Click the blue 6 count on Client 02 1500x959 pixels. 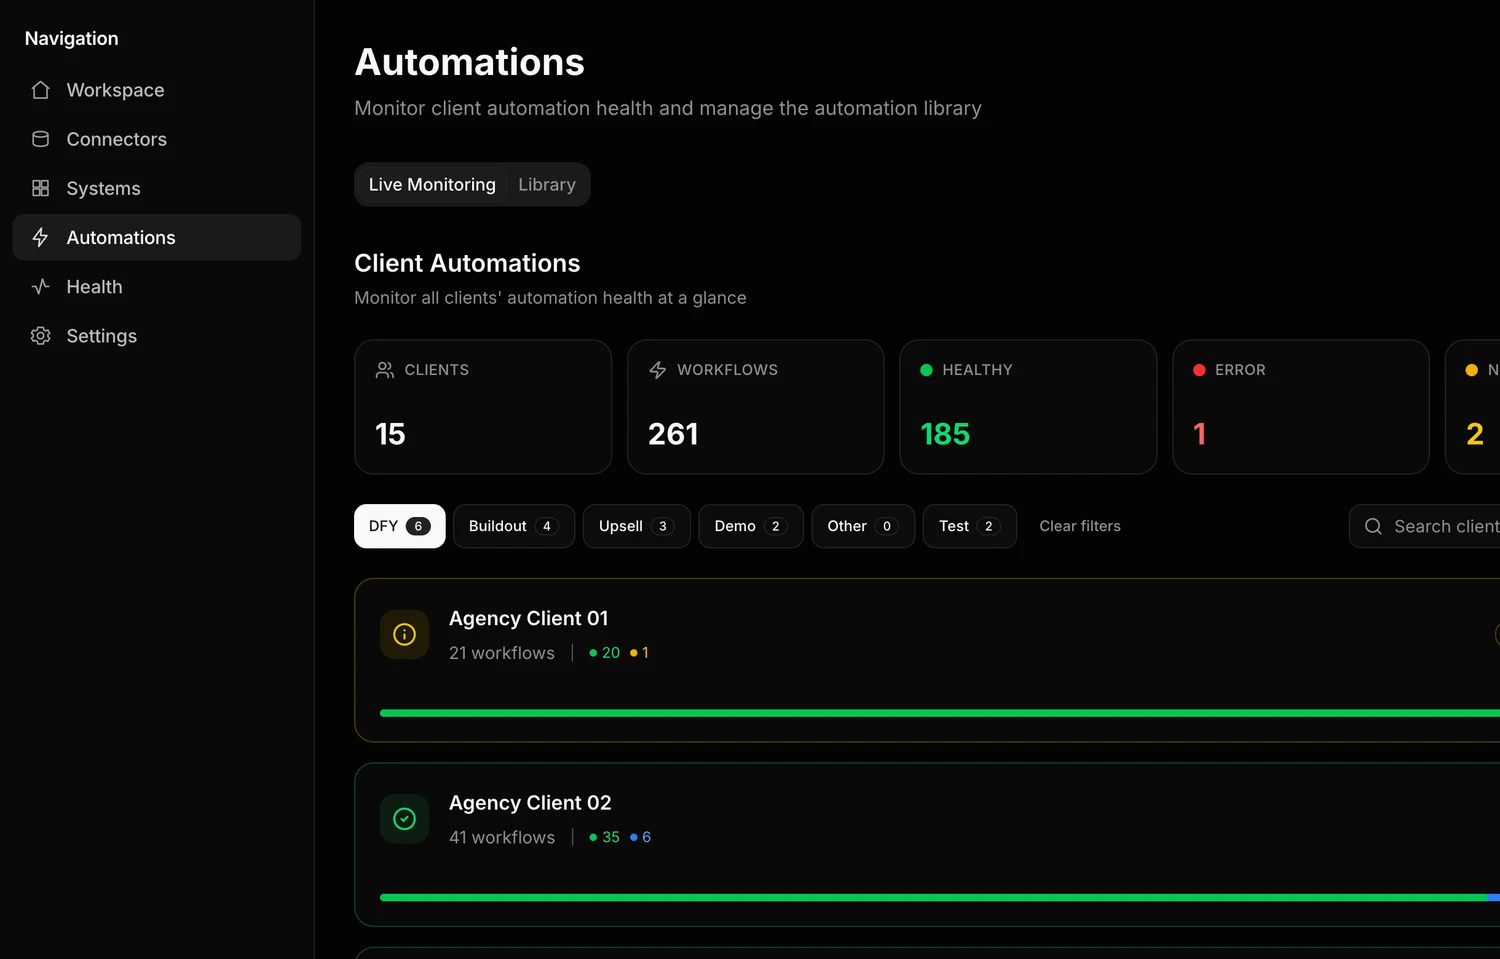641,837
